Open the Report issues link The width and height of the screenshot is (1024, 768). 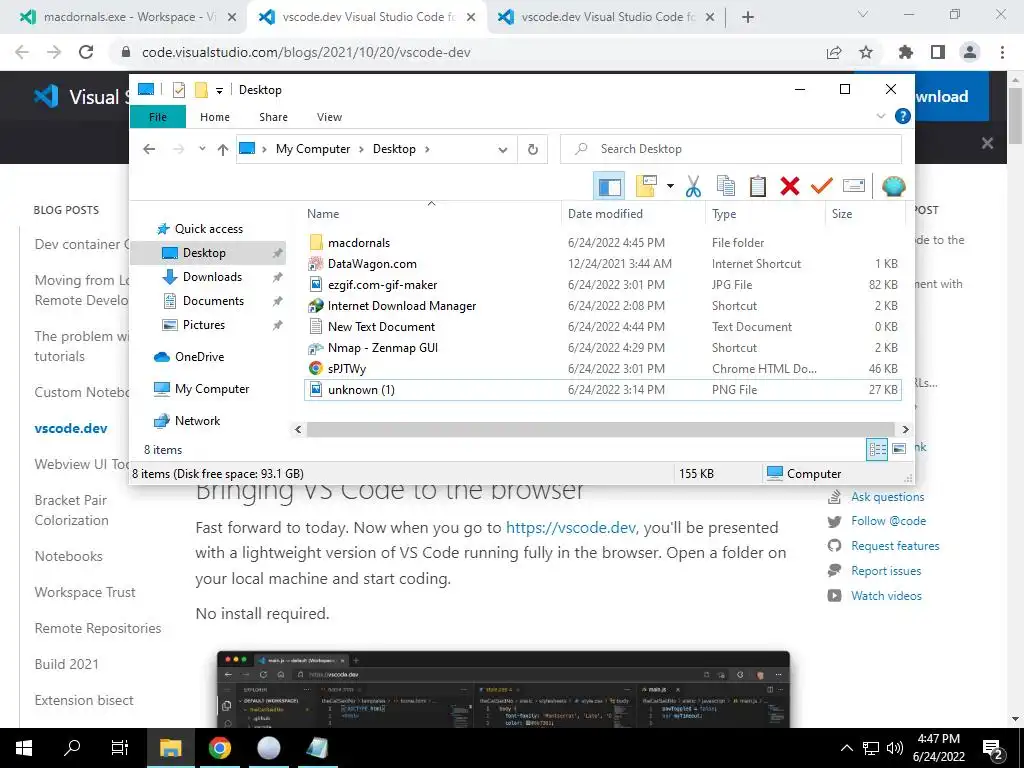point(886,571)
